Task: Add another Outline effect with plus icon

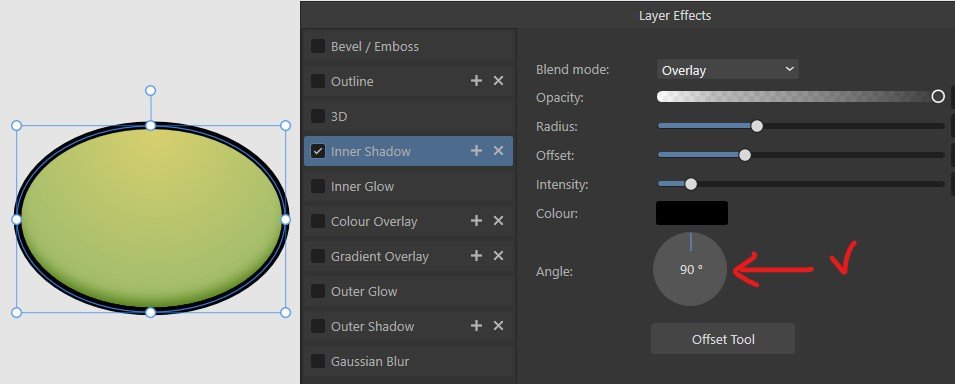Action: 476,81
